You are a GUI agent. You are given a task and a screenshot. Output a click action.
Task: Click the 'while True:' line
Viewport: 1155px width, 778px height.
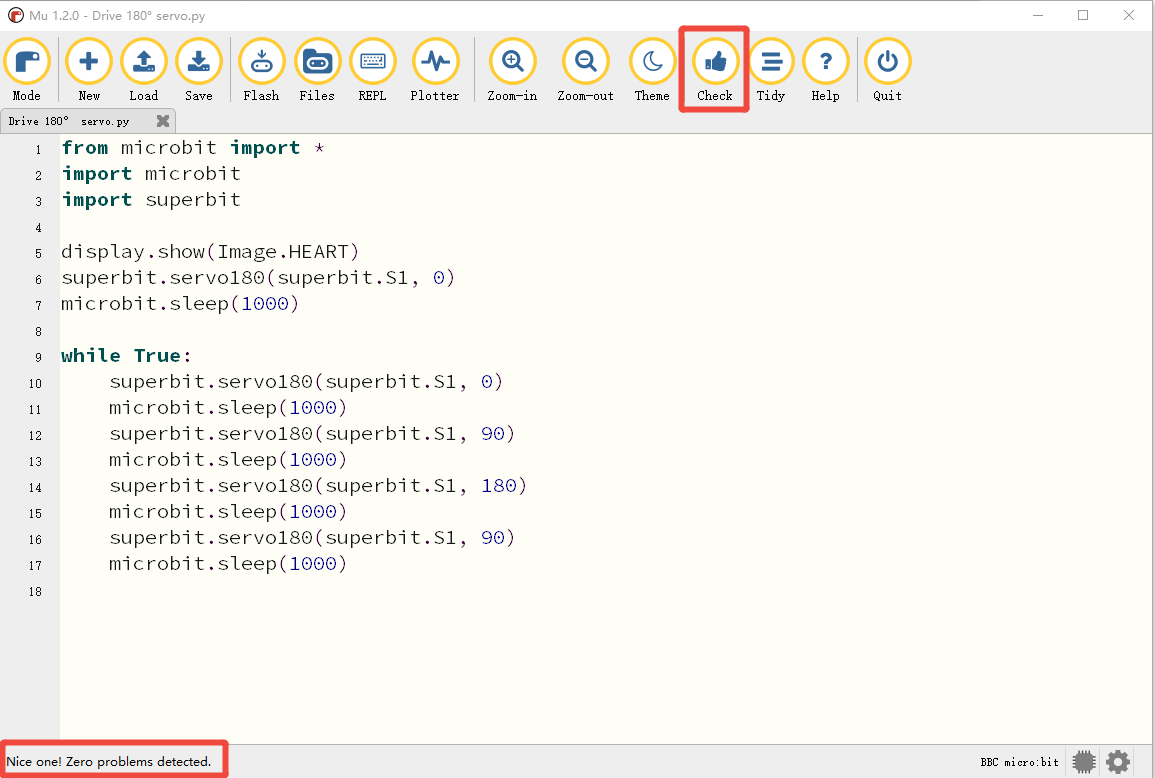126,356
